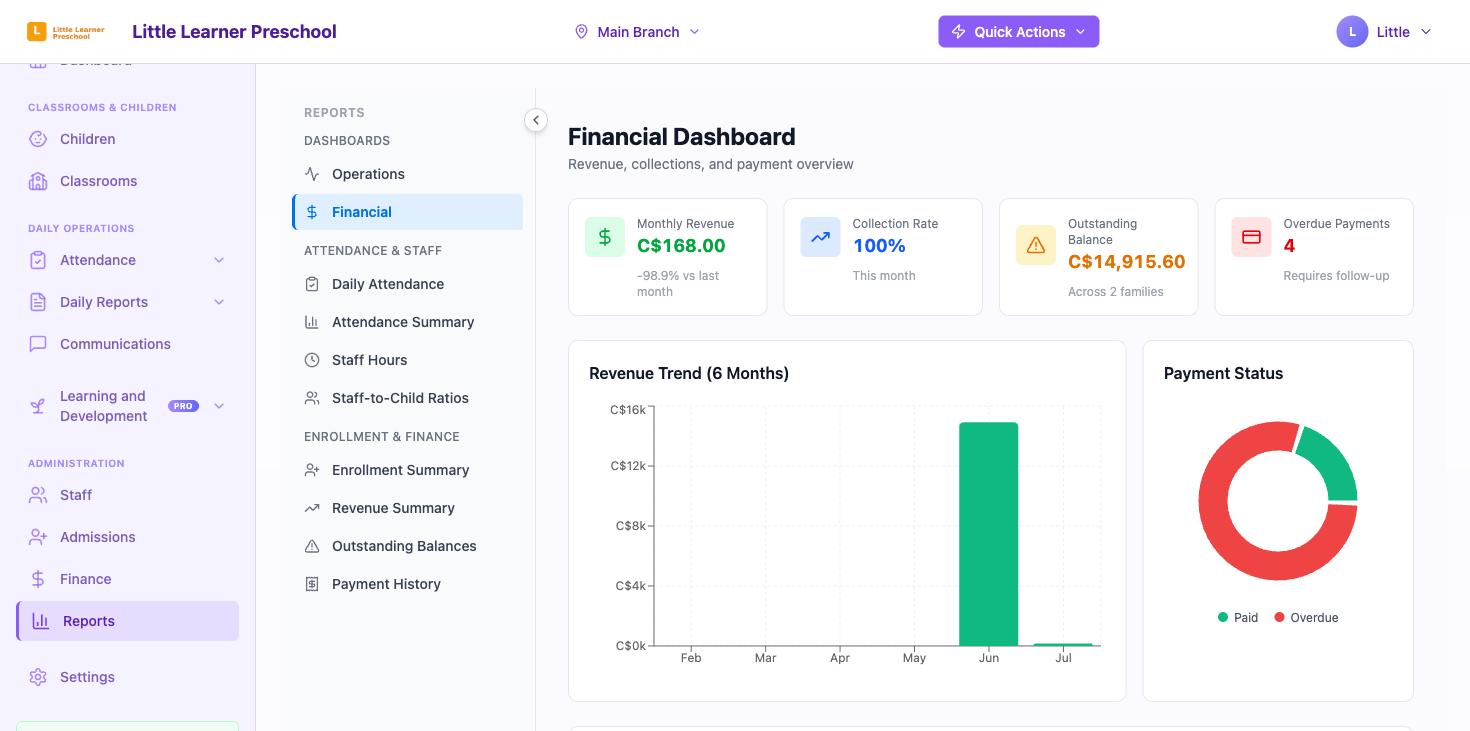Click the PRO badge beside Learning and Development
The height and width of the screenshot is (731, 1470).
click(183, 406)
